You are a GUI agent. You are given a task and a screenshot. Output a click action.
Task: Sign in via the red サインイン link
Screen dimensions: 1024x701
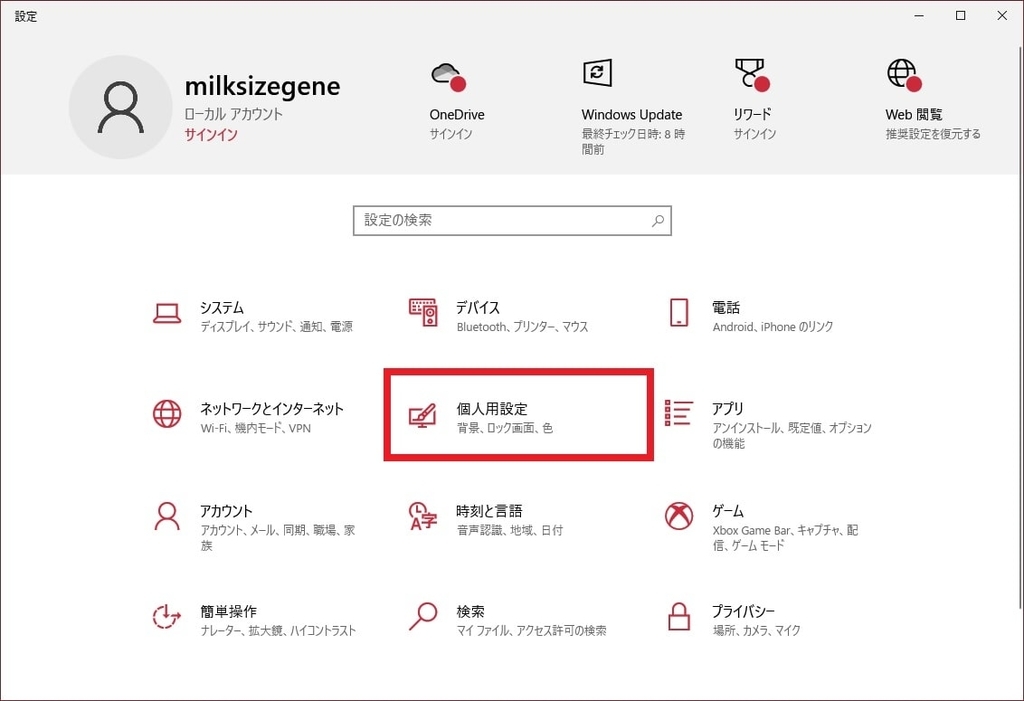pyautogui.click(x=211, y=135)
